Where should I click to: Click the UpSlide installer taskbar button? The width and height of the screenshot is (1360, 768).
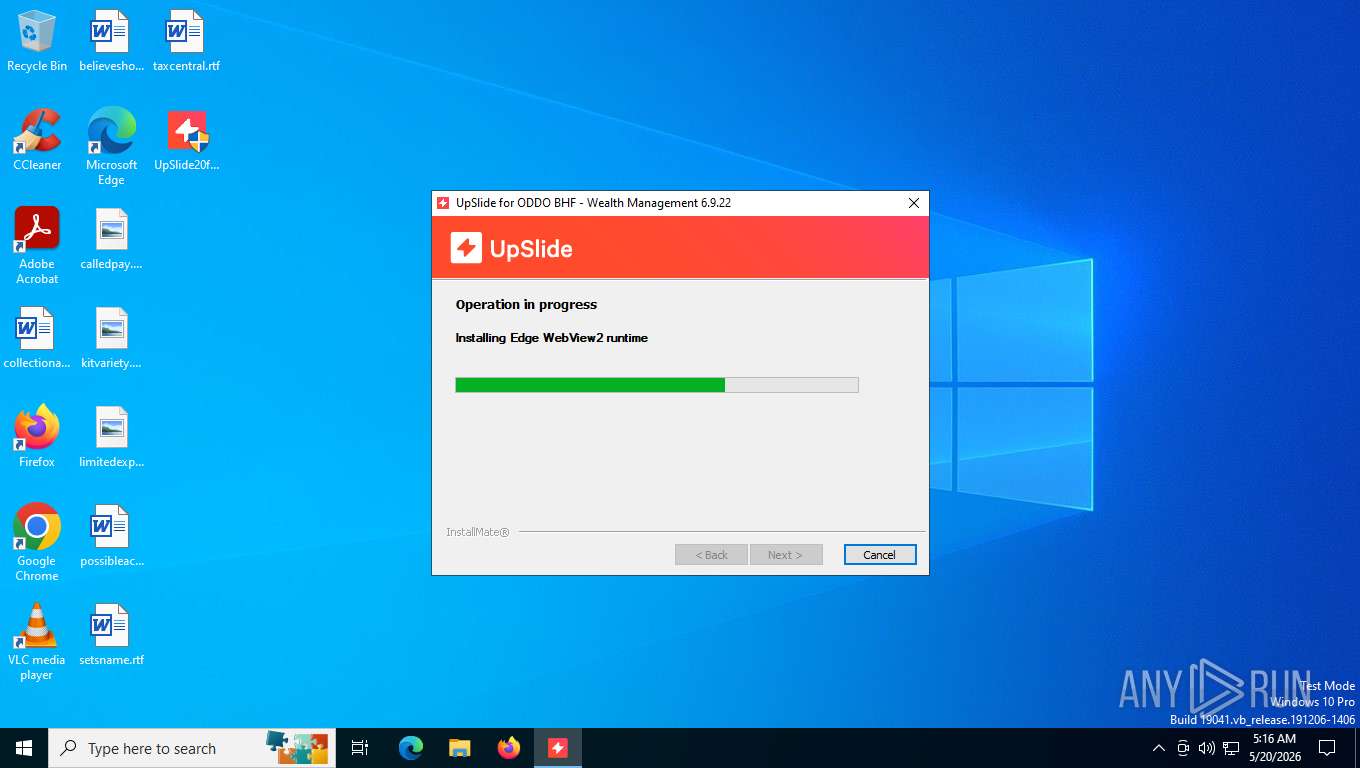point(558,748)
